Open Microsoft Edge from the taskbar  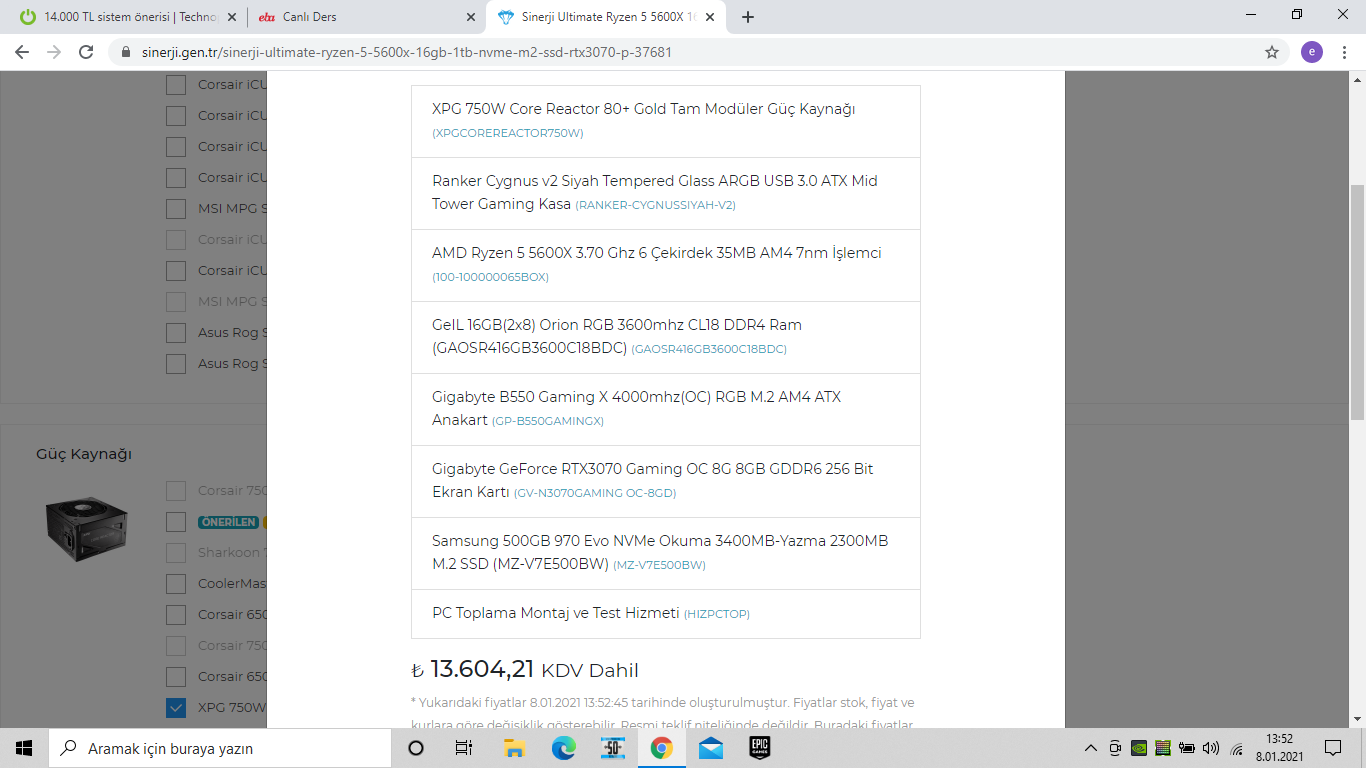tap(563, 748)
